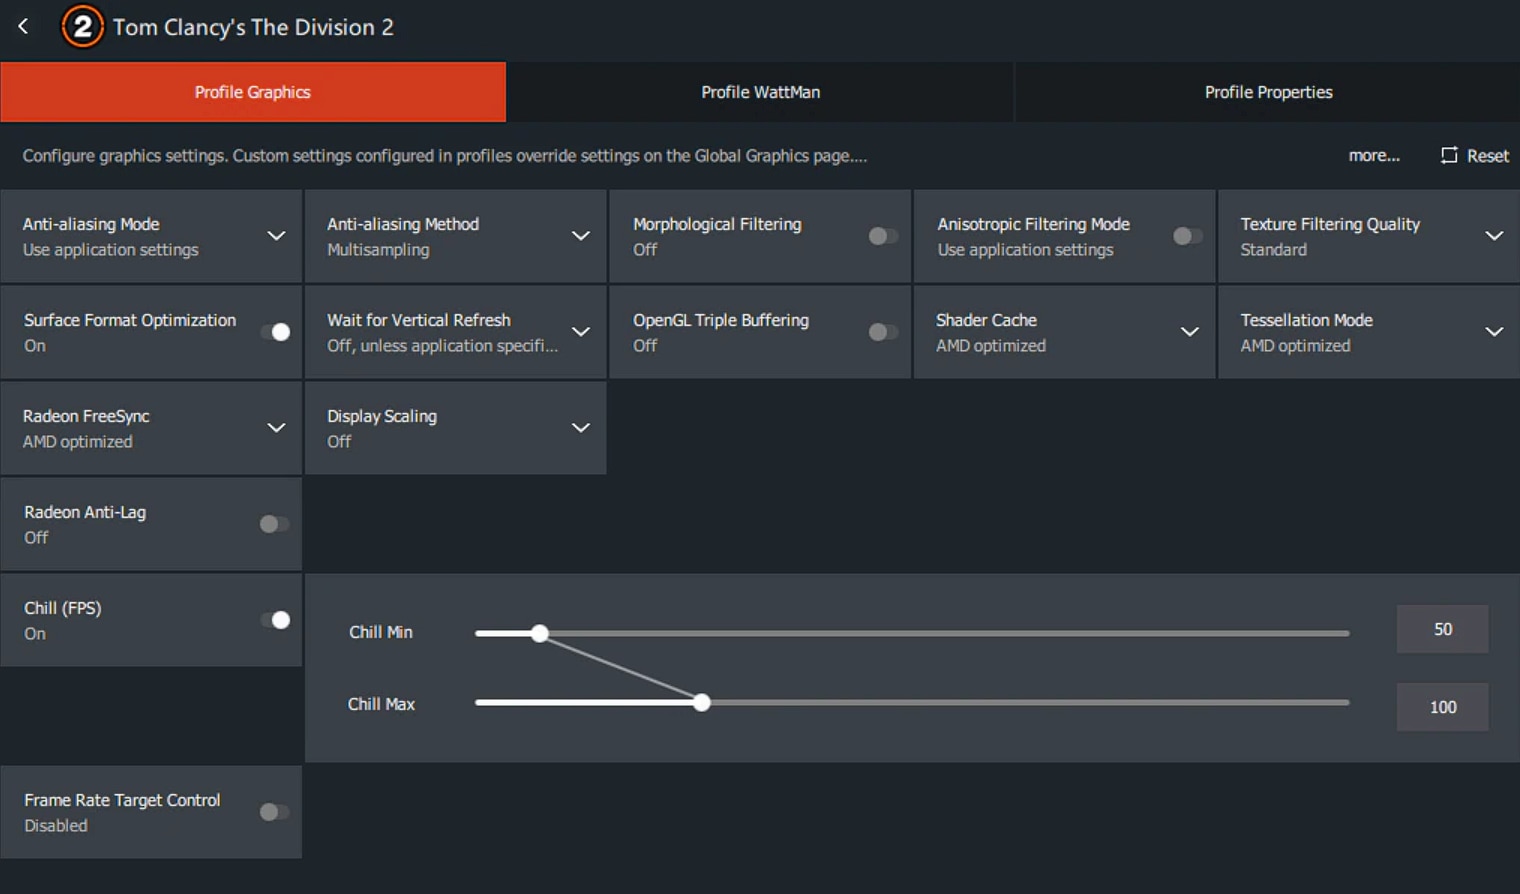Go back using the back arrow
The image size is (1520, 894).
[23, 27]
